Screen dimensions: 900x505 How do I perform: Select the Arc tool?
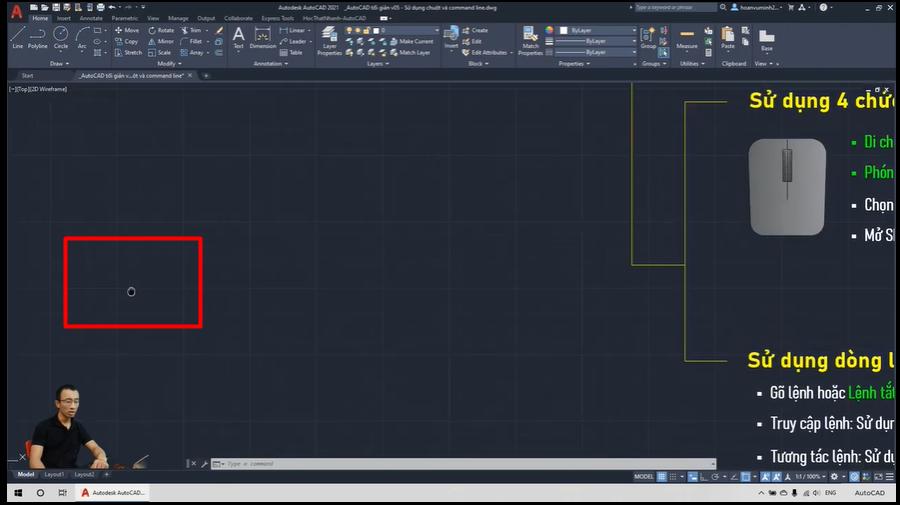pos(82,37)
